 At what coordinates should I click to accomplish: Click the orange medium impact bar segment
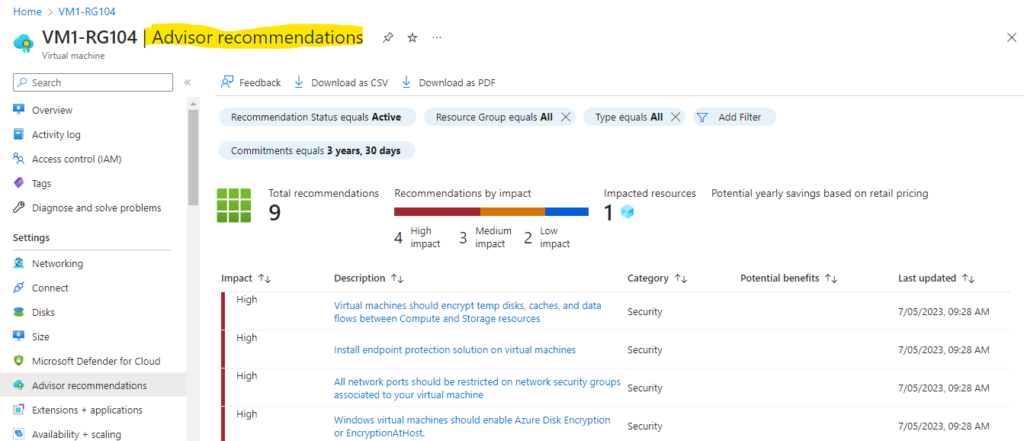tap(513, 212)
